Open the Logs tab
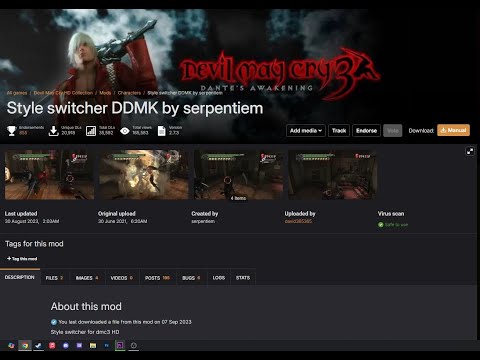 tap(219, 278)
